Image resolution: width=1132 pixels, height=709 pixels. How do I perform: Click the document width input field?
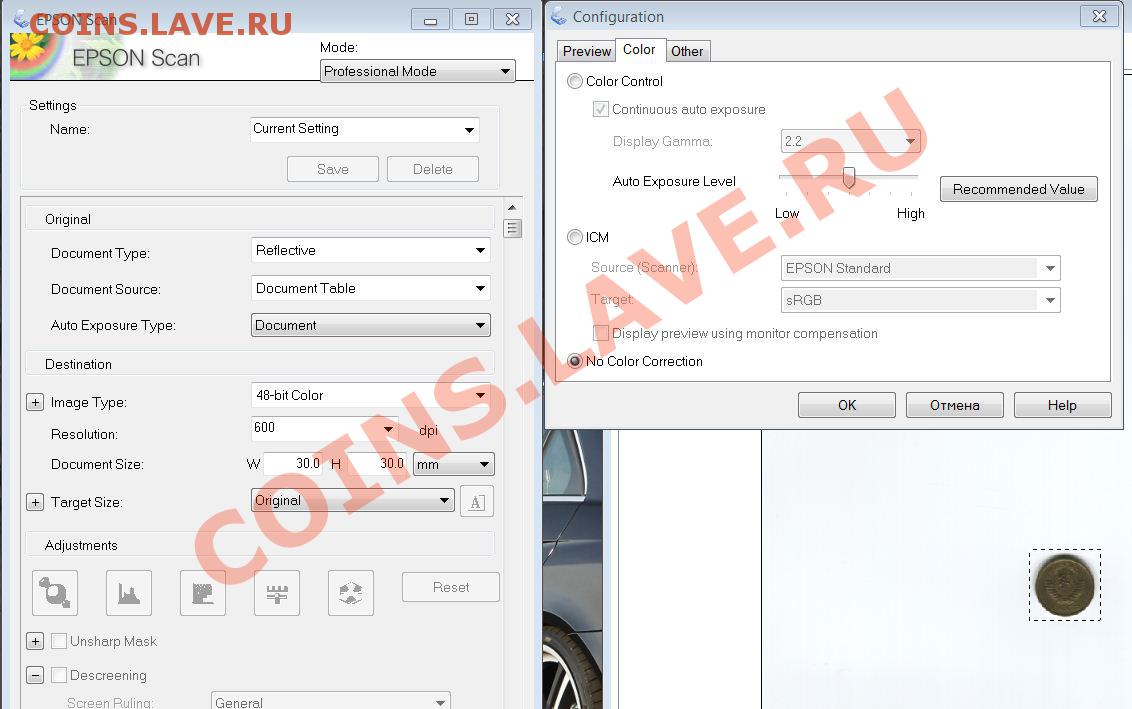294,464
